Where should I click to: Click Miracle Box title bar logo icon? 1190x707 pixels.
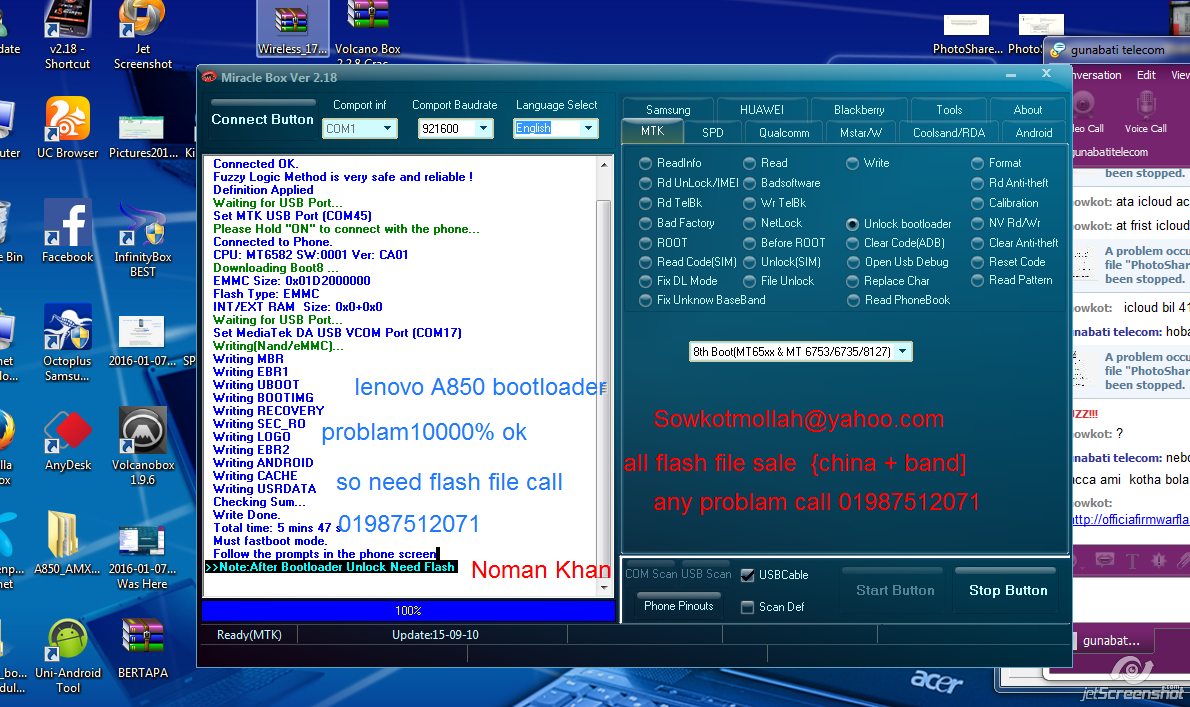click(x=209, y=77)
